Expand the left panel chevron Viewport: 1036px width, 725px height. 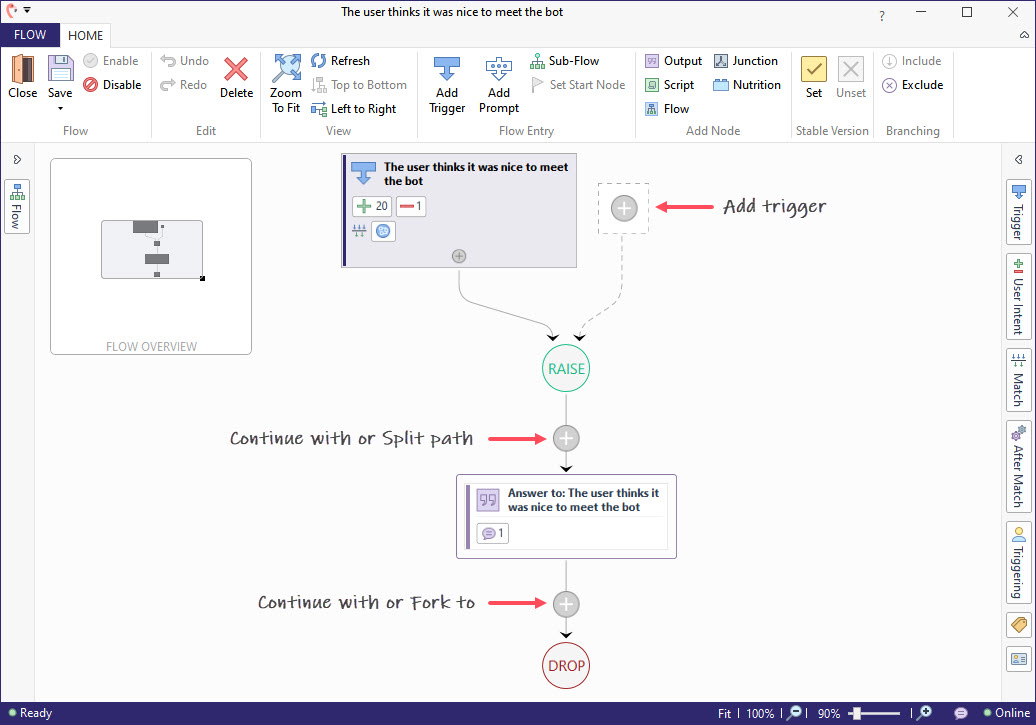[17, 157]
